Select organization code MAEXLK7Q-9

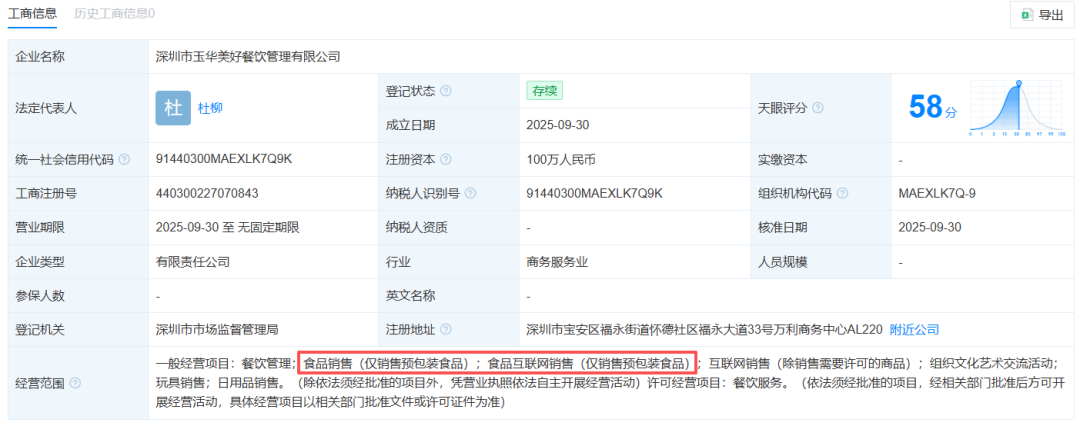(937, 193)
